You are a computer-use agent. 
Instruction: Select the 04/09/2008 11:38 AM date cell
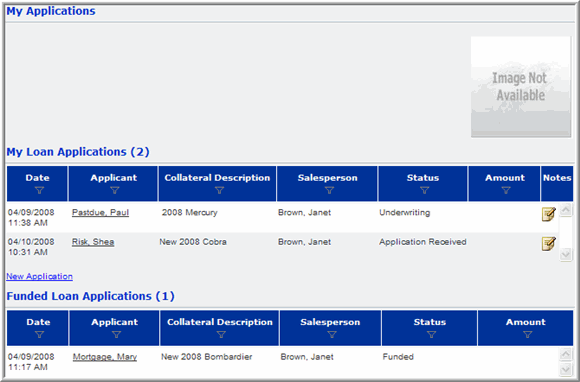pyautogui.click(x=31, y=217)
